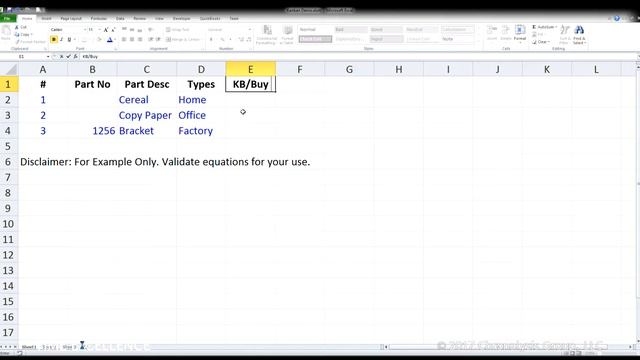This screenshot has height=360, width=640.
Task: Select the column E header
Action: click(x=251, y=69)
